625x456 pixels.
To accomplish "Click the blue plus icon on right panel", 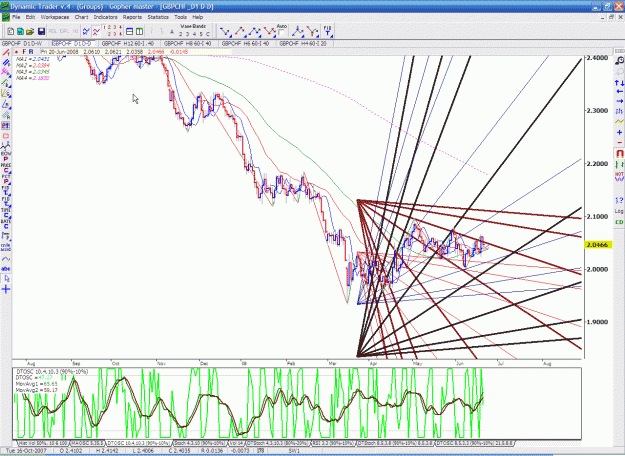I will pos(619,132).
